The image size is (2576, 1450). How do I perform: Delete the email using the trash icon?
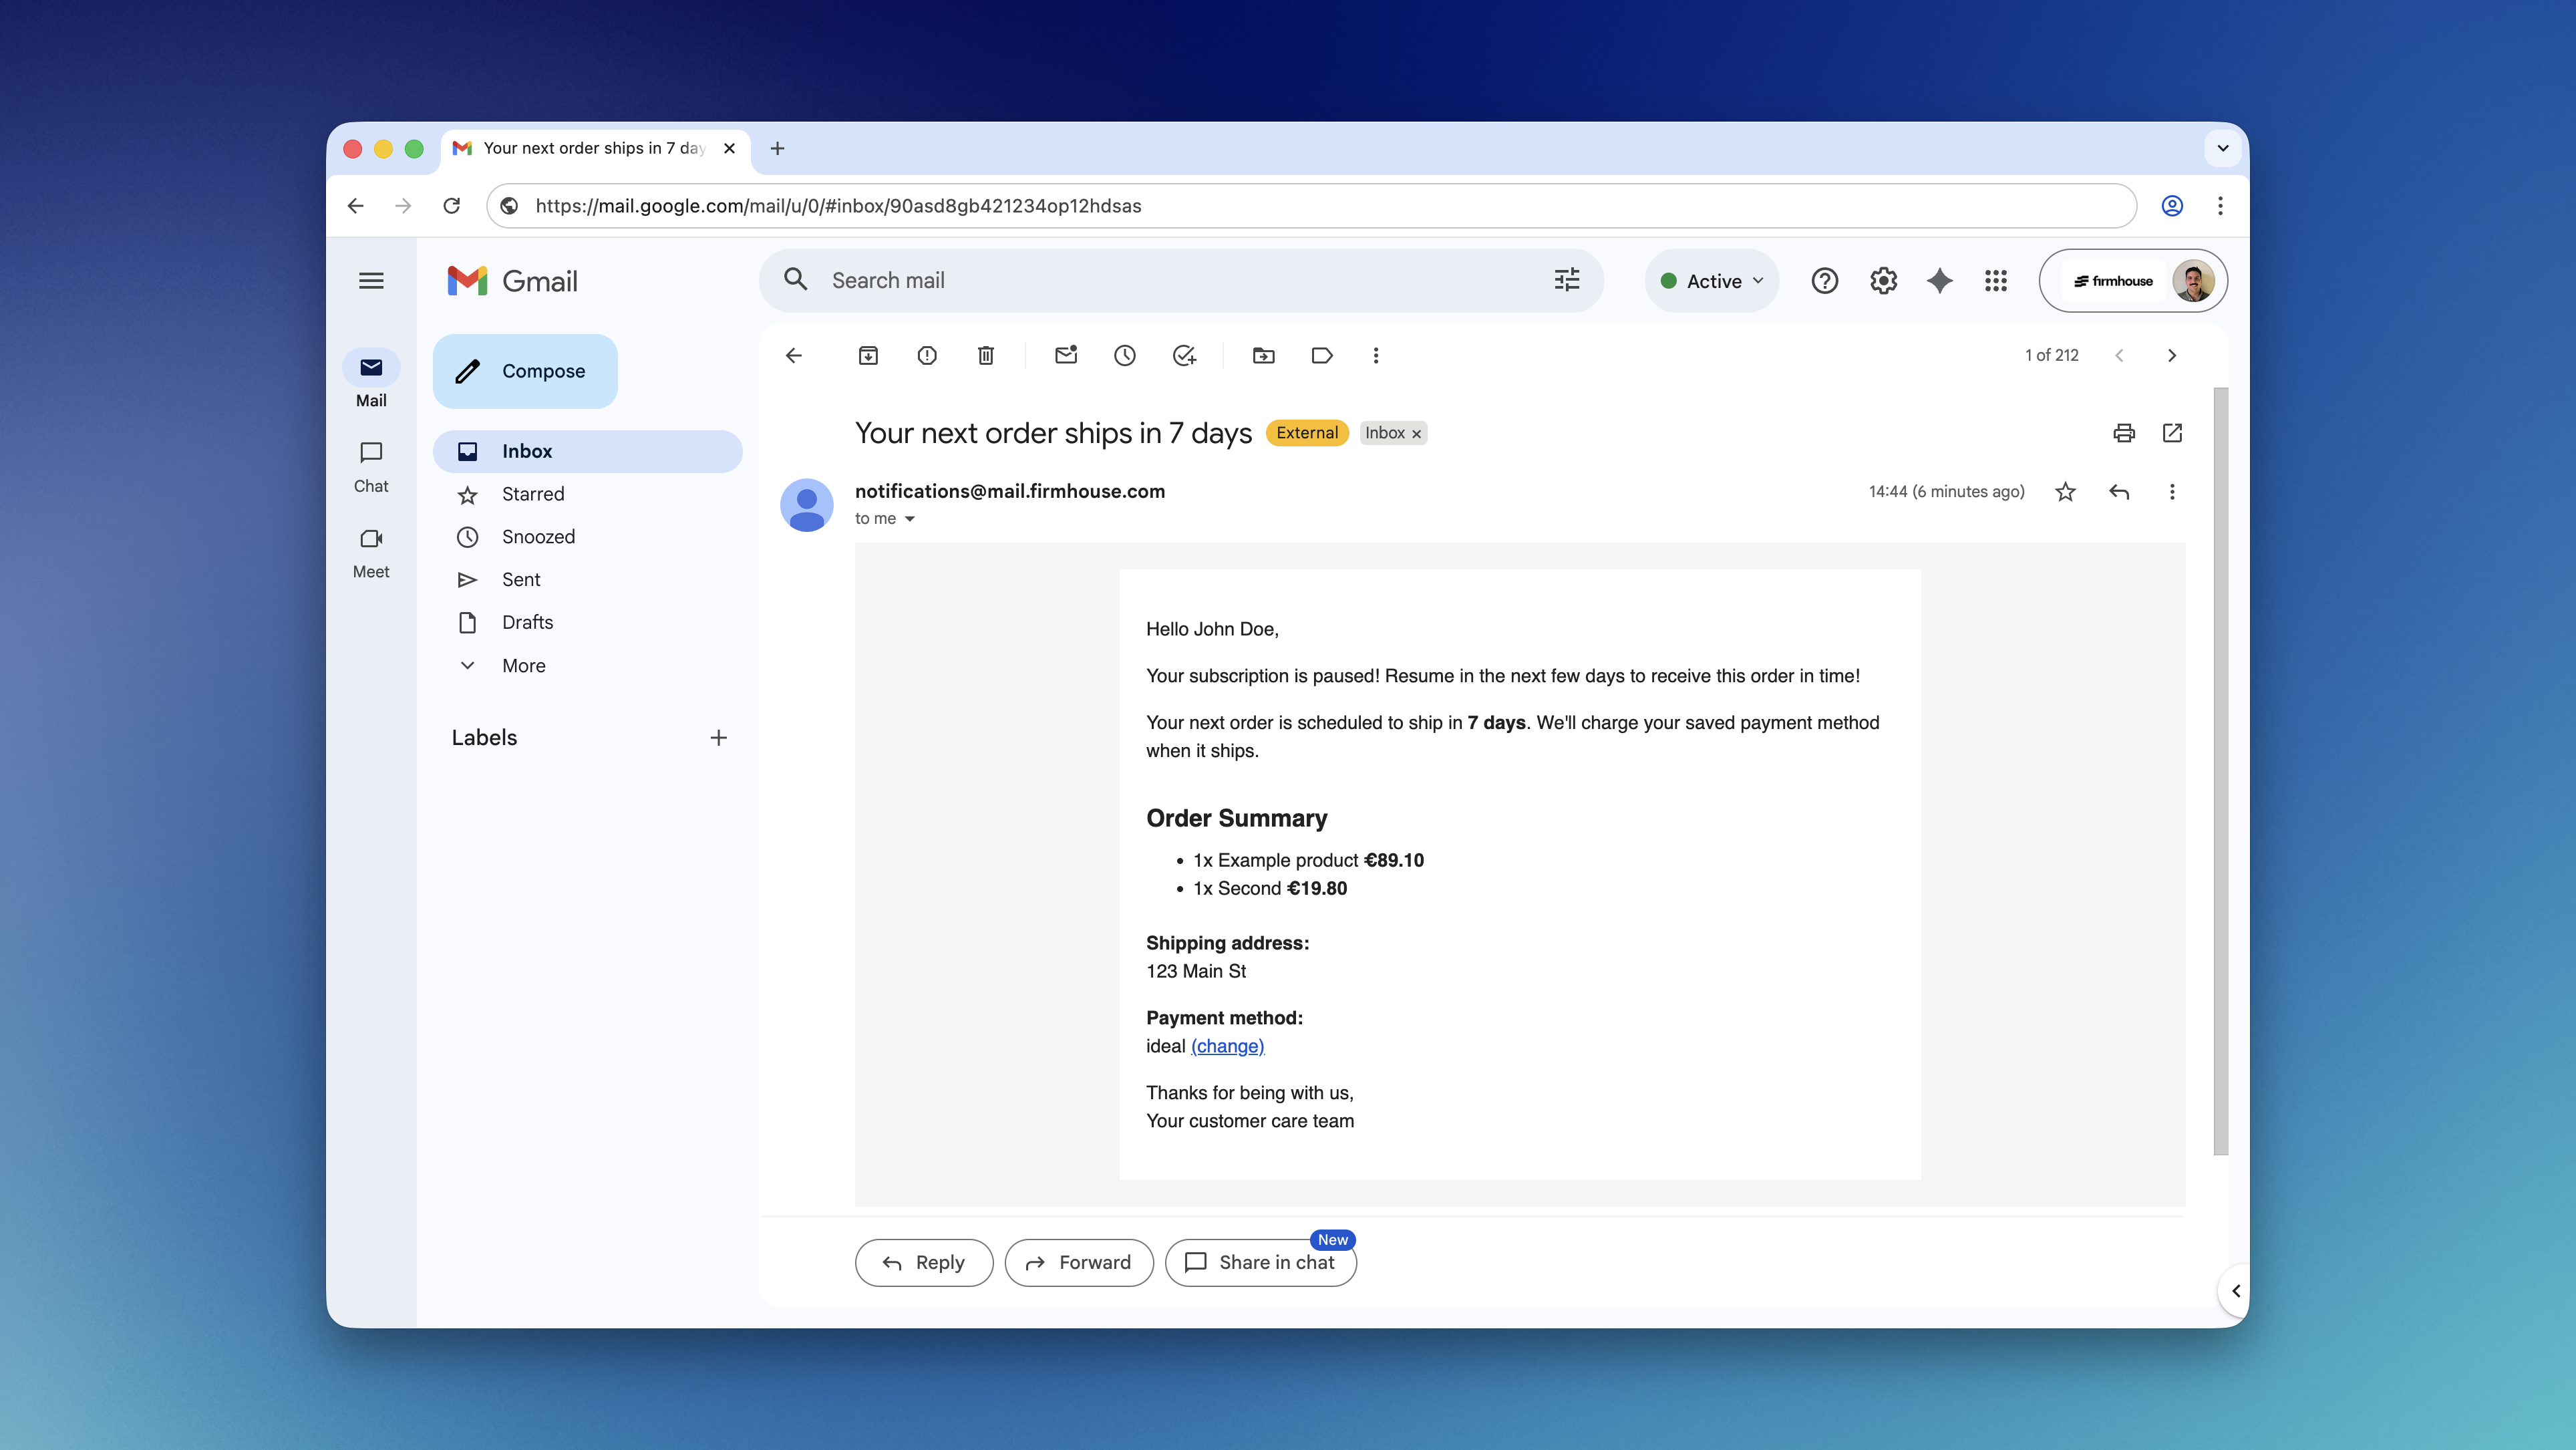[985, 355]
